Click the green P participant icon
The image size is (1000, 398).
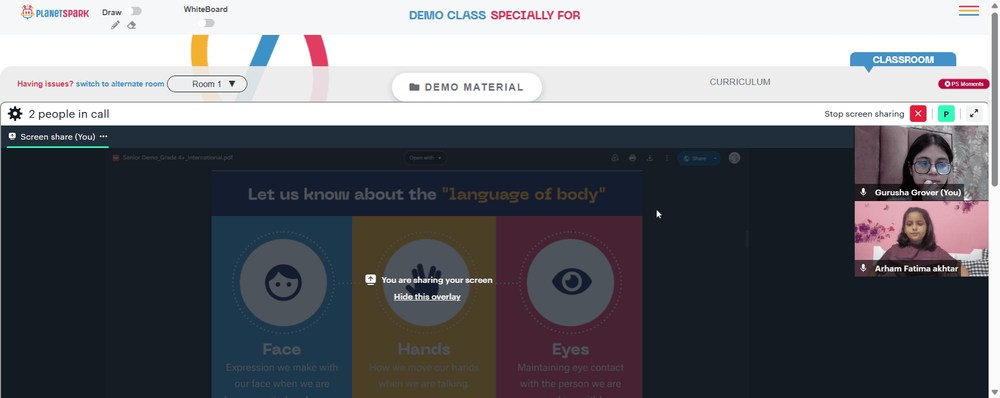(x=946, y=114)
